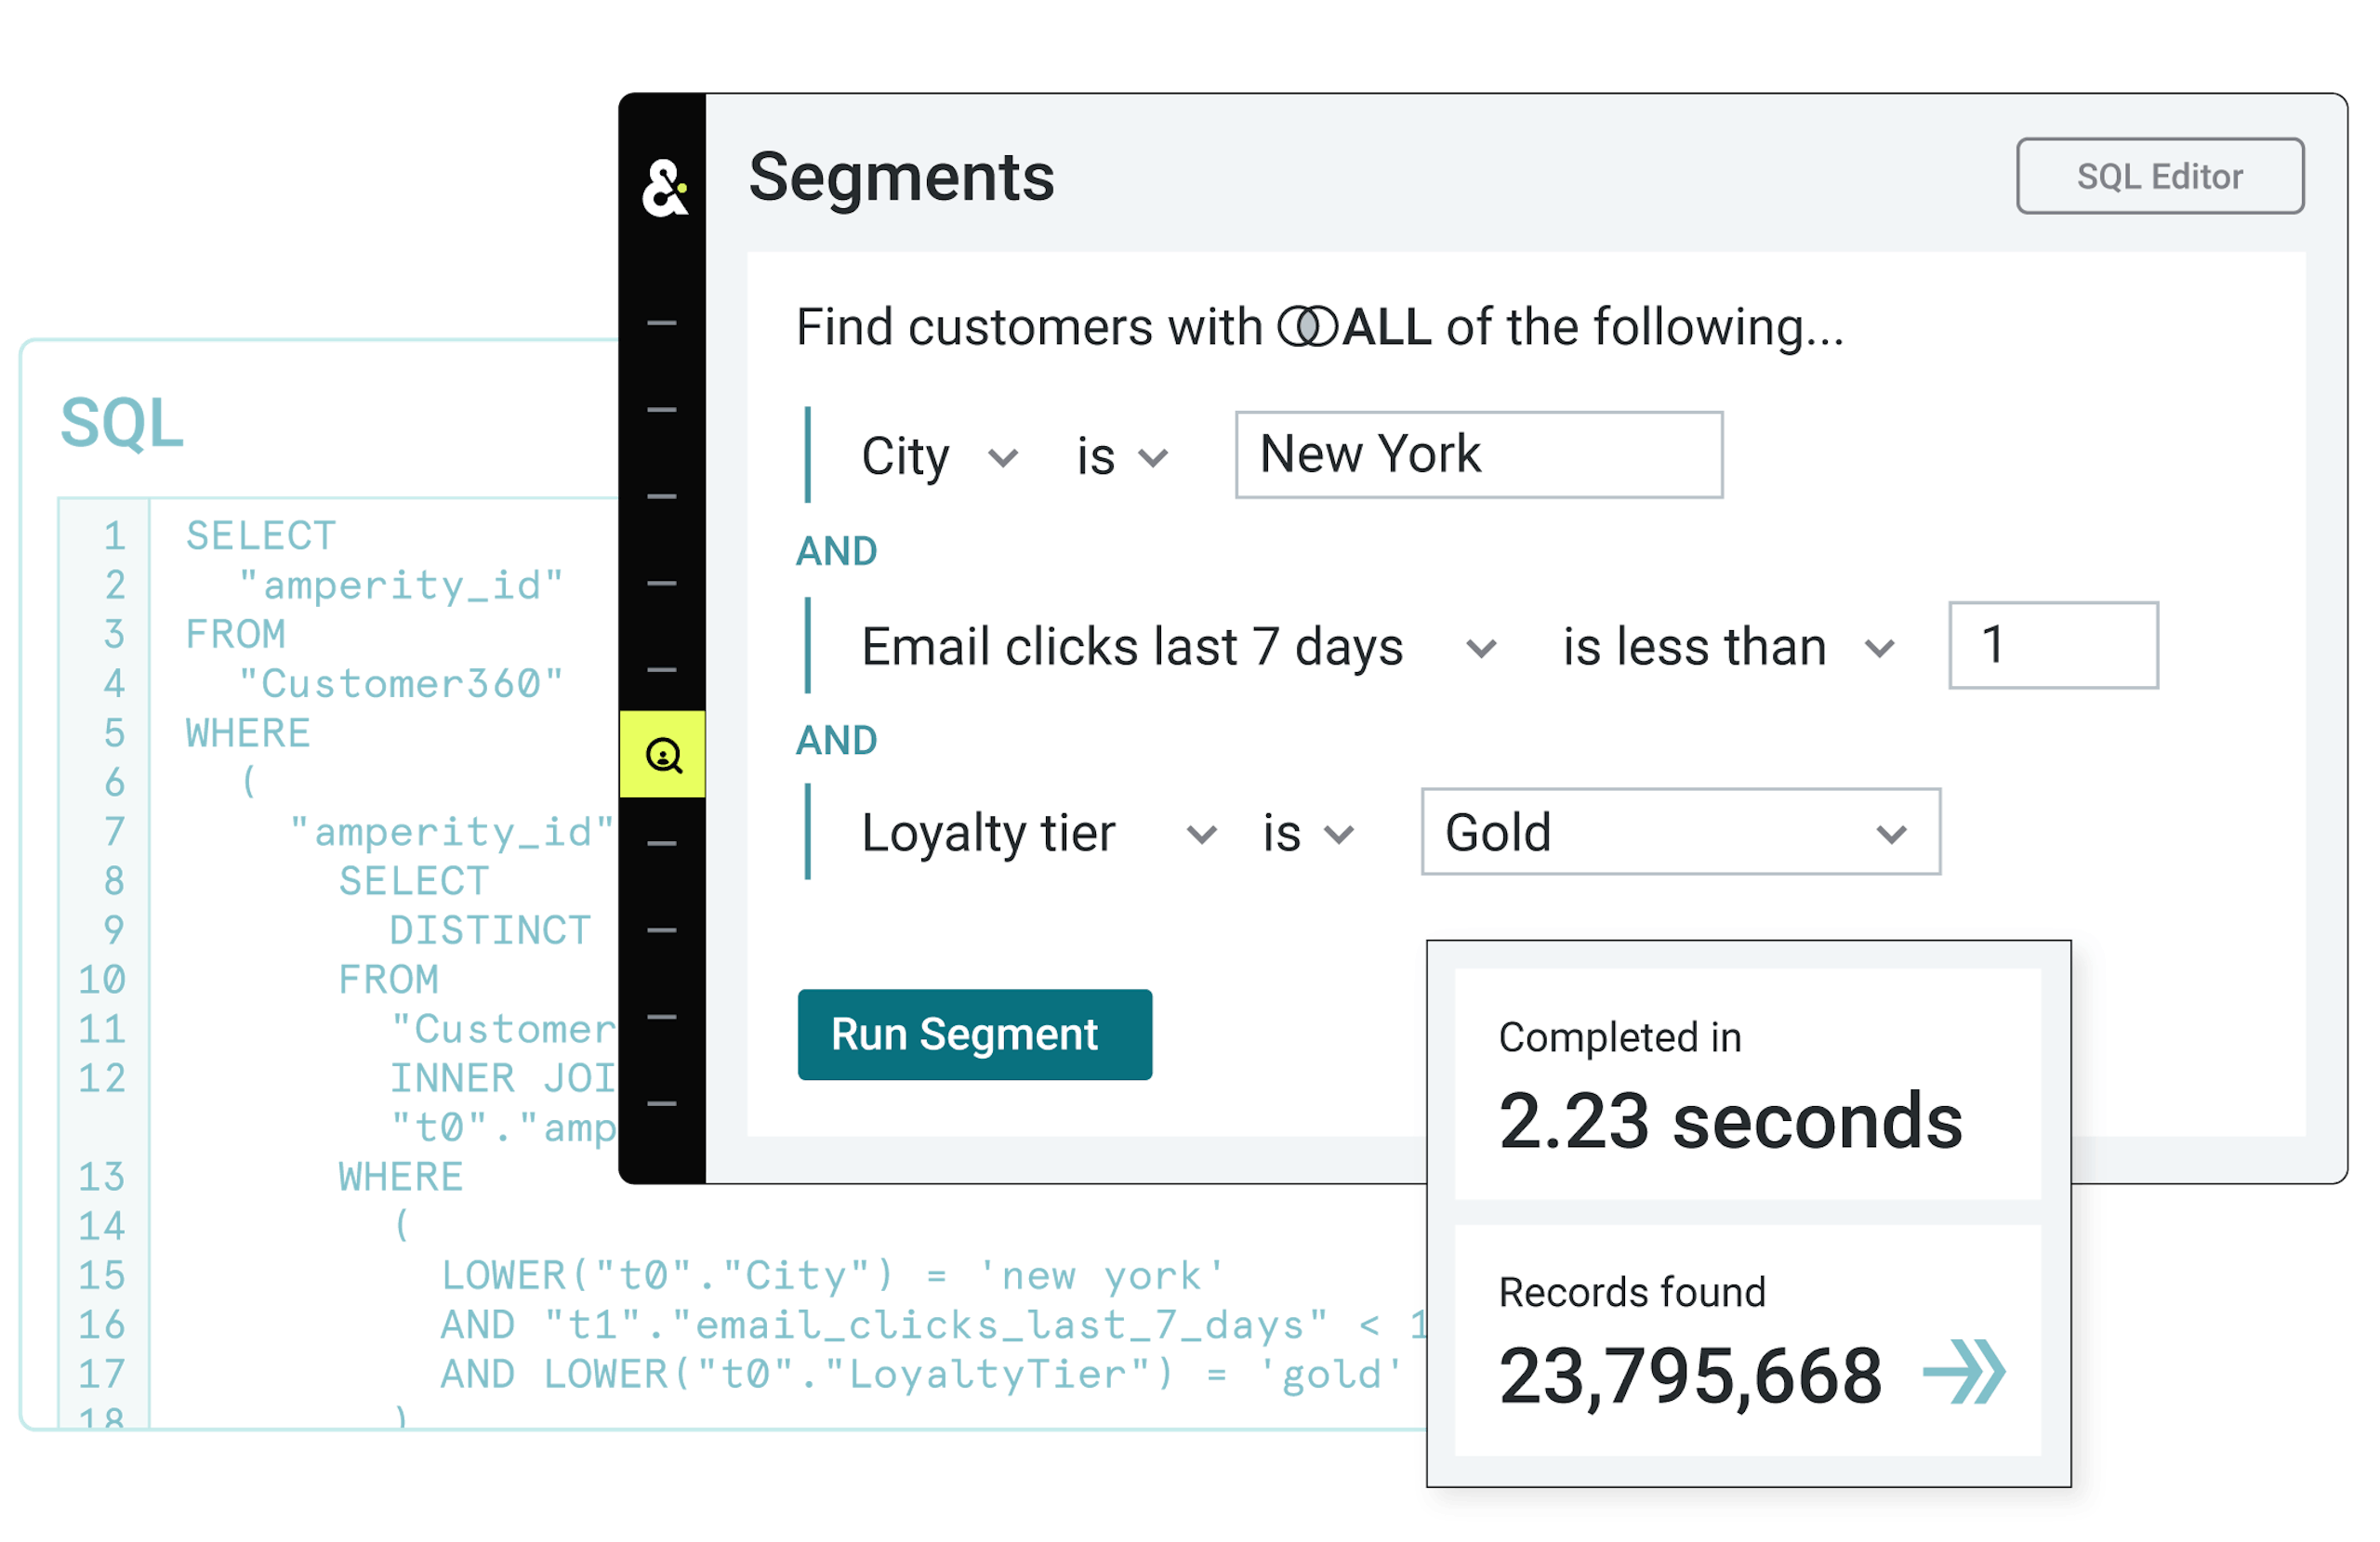Open the 'is' operator dropdown for City
This screenshot has height=1542, width=2380.
pyautogui.click(x=1153, y=458)
